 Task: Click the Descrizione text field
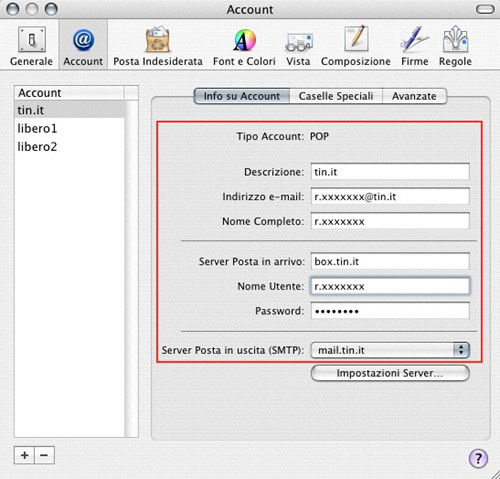pyautogui.click(x=390, y=172)
